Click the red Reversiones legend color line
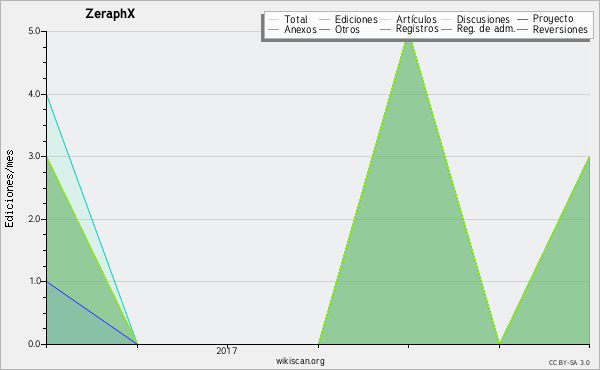Image resolution: width=600 pixels, height=370 pixels. 522,29
